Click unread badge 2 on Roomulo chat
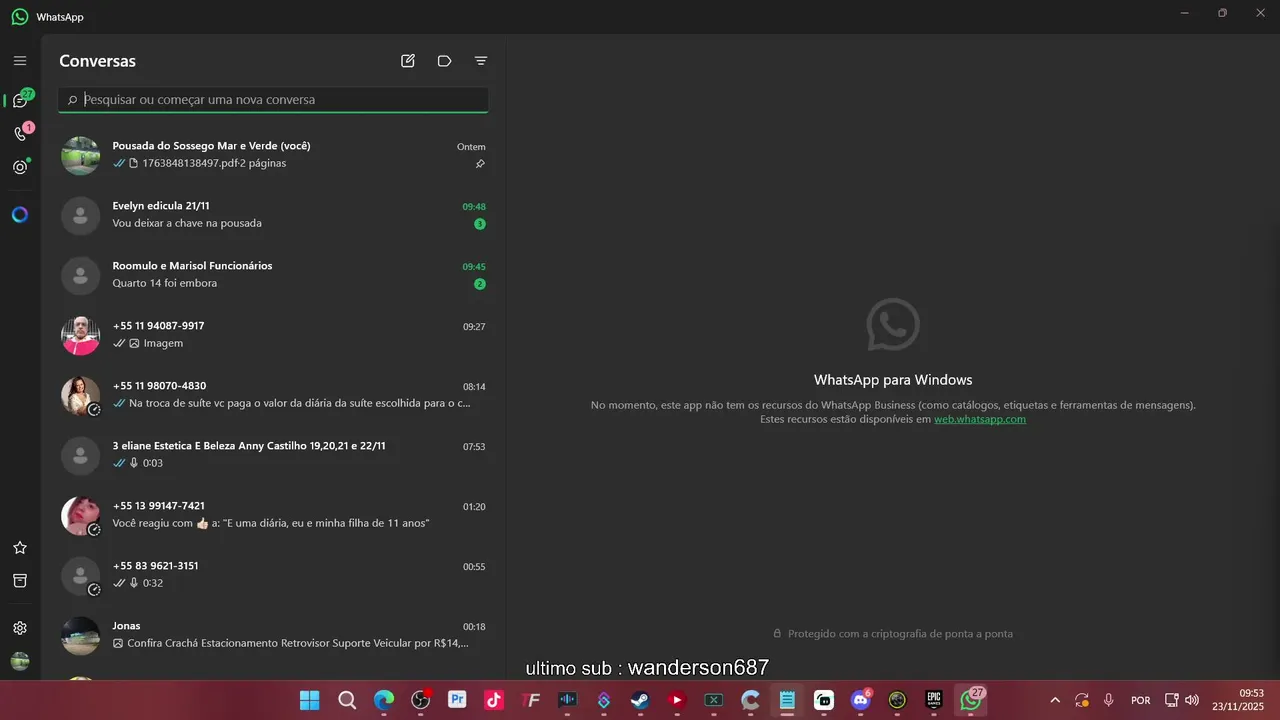The image size is (1280, 720). coord(480,284)
